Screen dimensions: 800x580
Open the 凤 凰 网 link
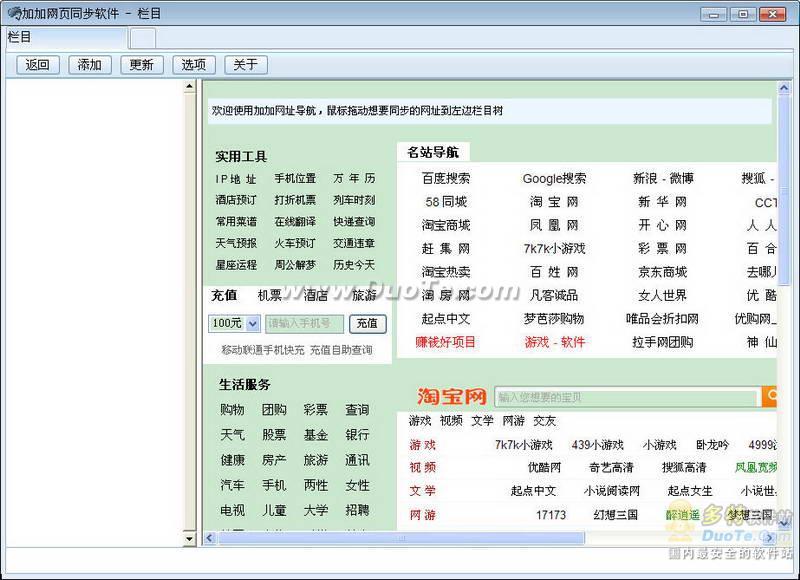(x=554, y=225)
